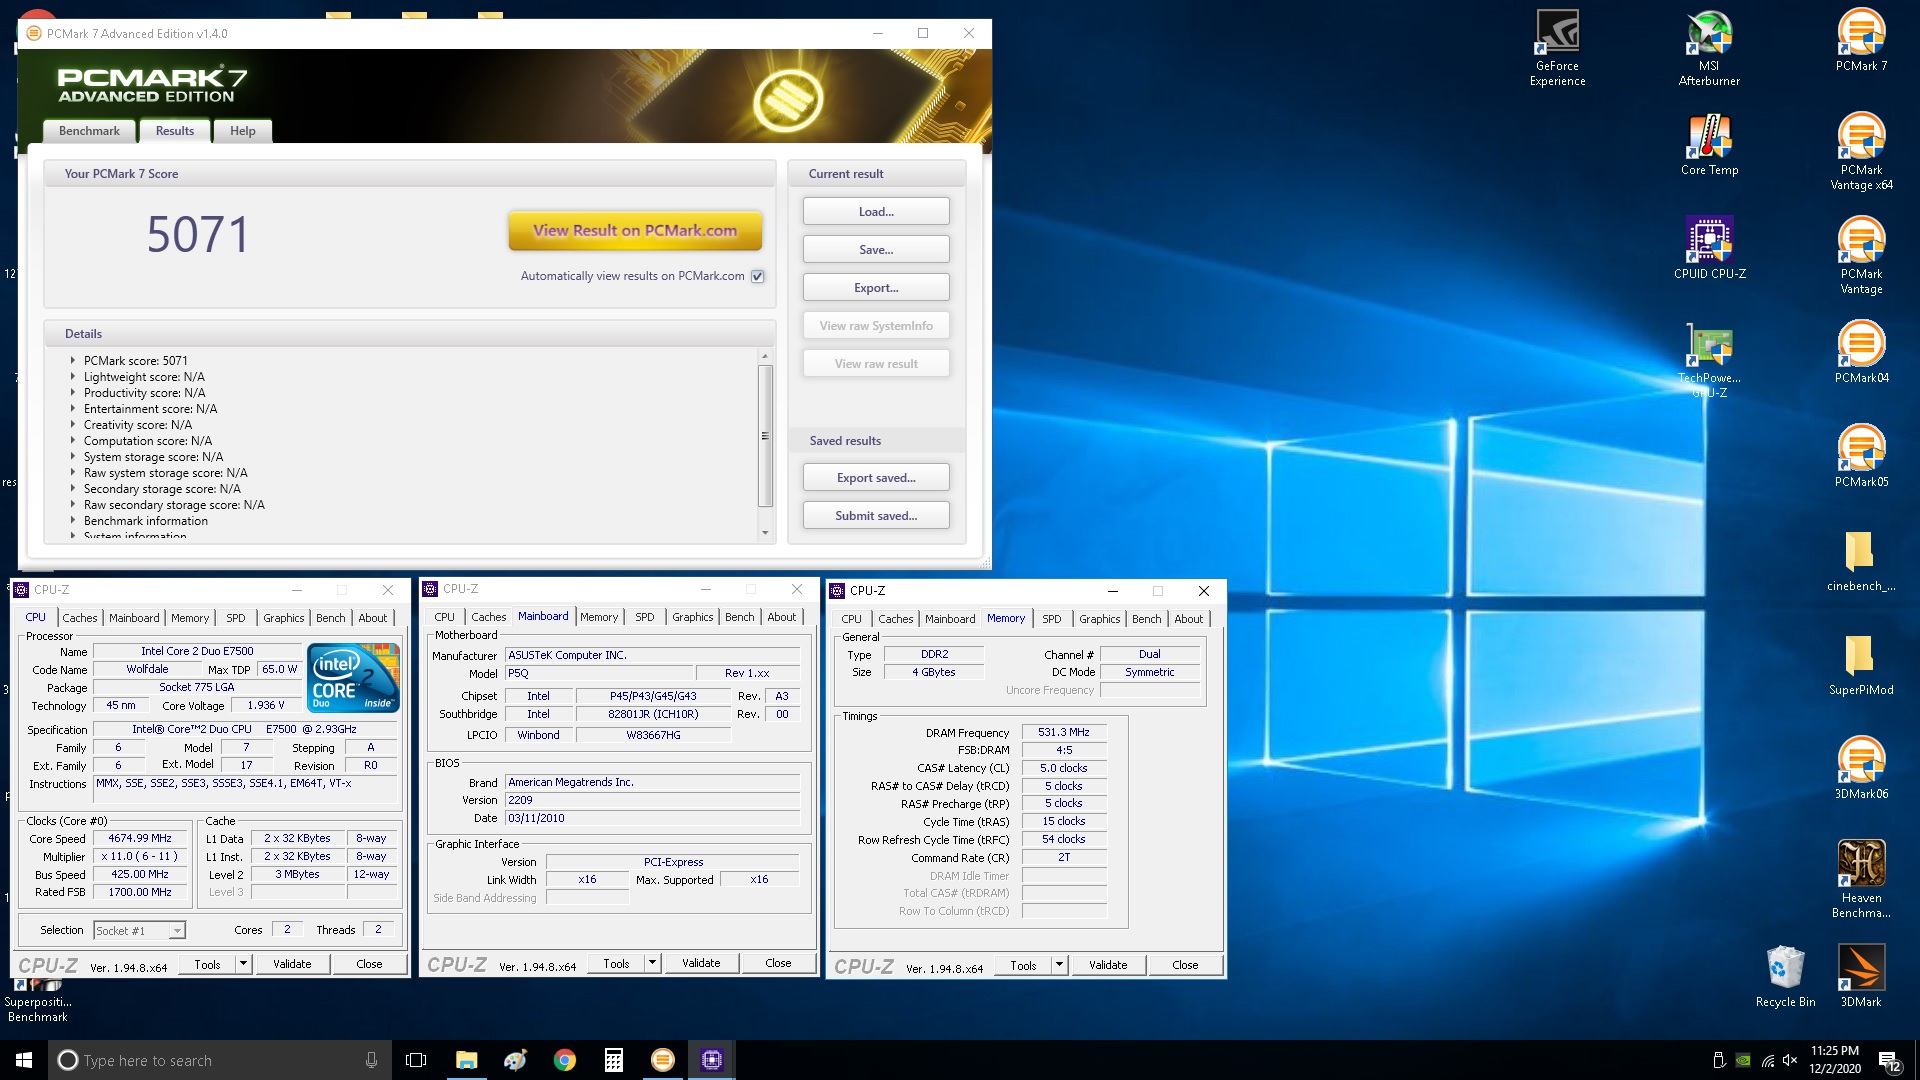The image size is (1920, 1080).
Task: Click Intel Core 2 Duo logo badge
Action: (354, 677)
